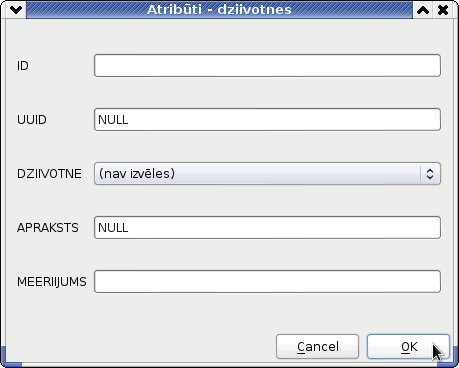Focus the UUID field containing NULL
The image size is (459, 368).
pos(267,120)
